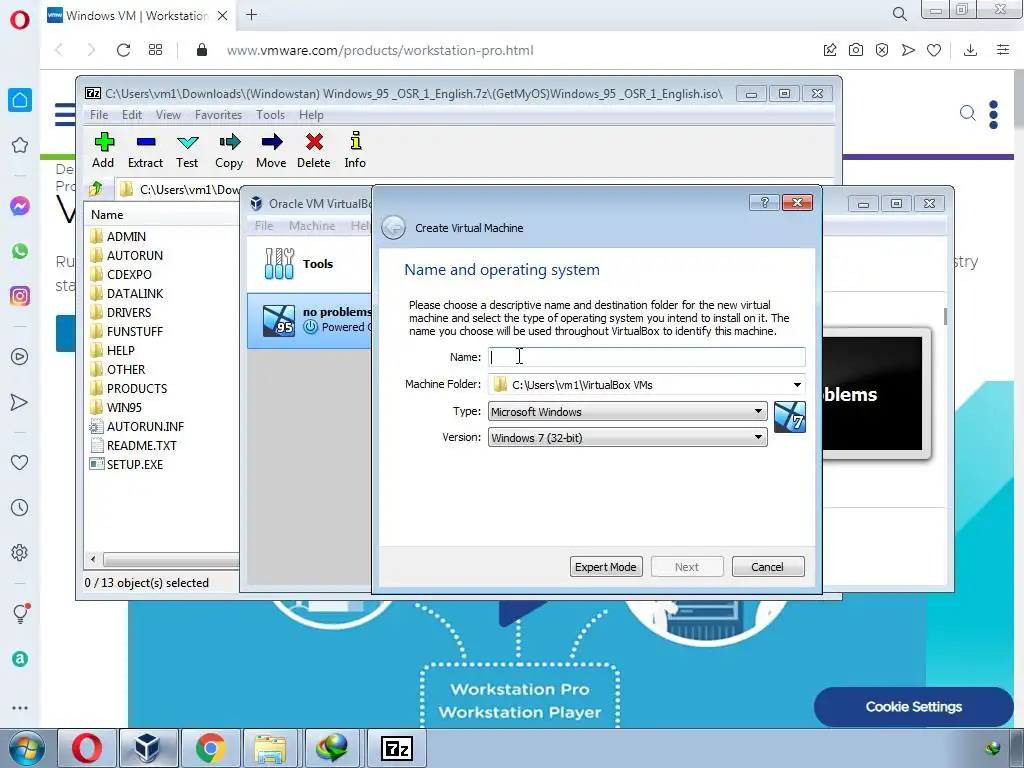This screenshot has width=1024, height=768.
Task: Open Opera home sidebar icon
Action: point(20,100)
